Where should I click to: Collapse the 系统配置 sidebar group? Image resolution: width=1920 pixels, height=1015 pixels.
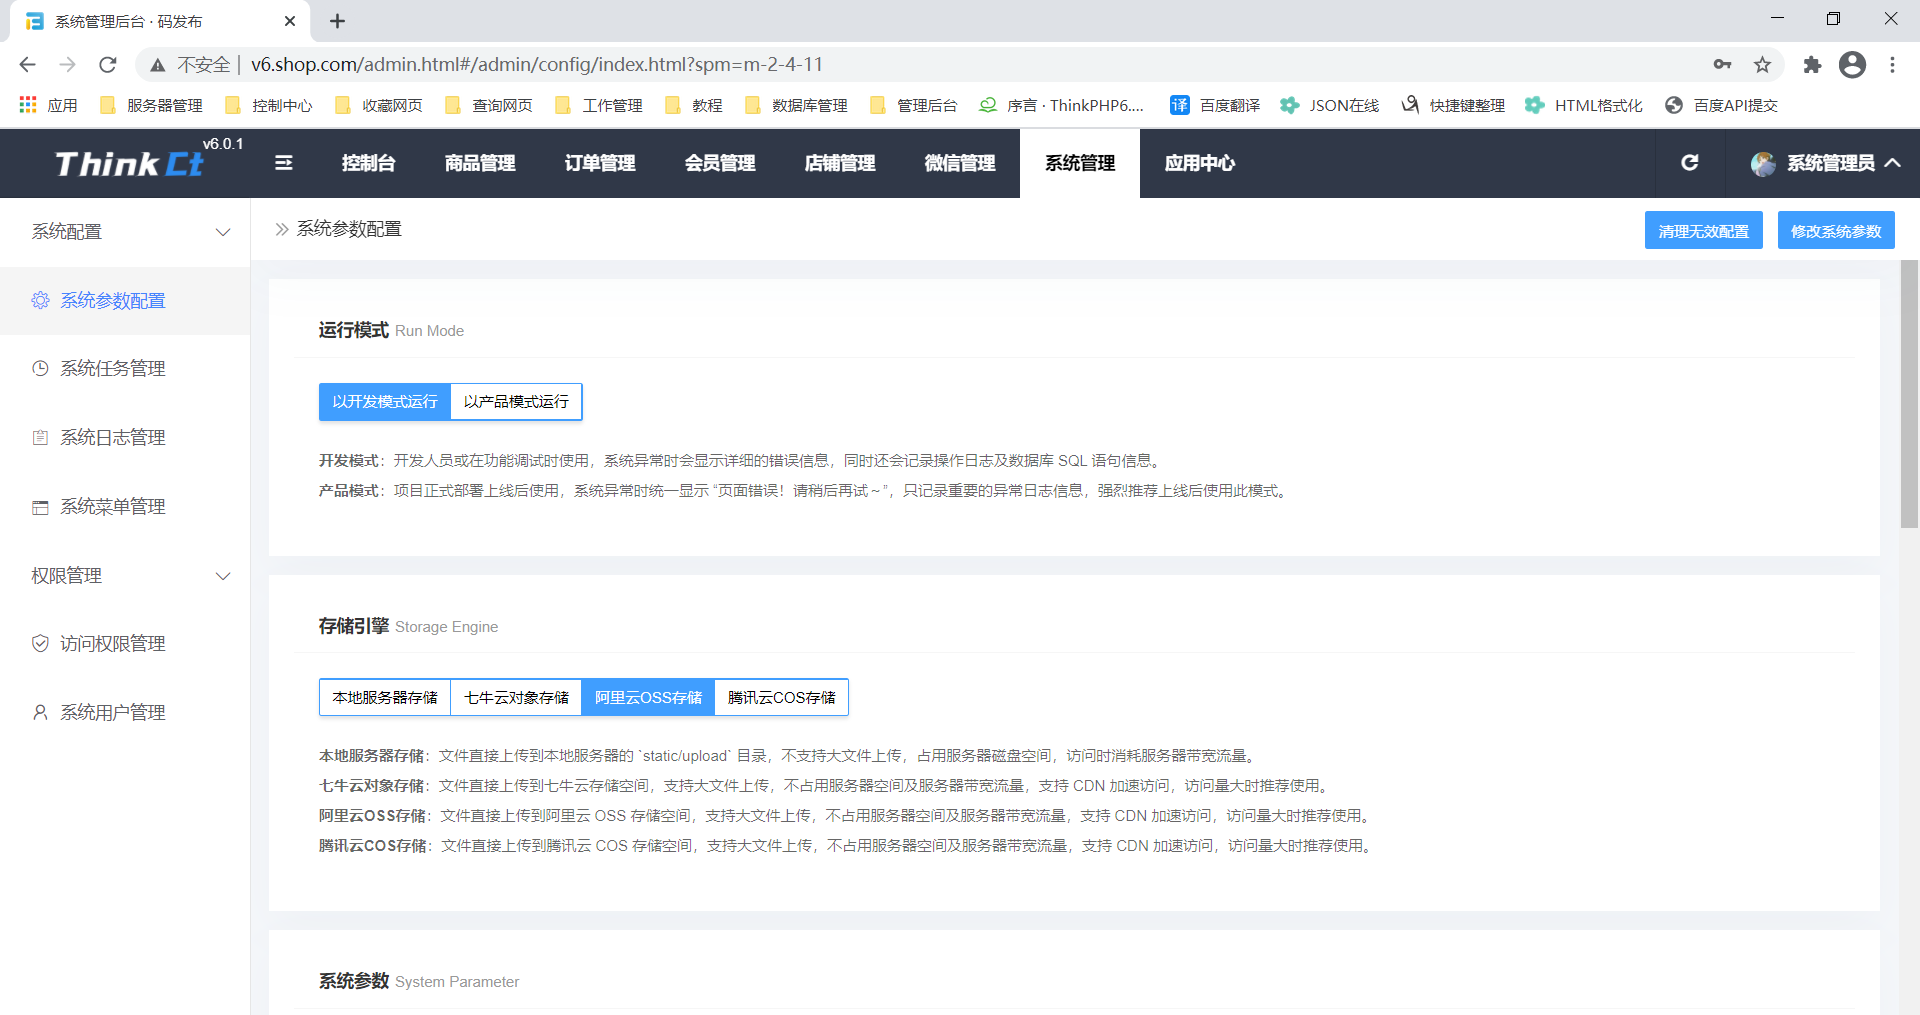[x=223, y=232]
